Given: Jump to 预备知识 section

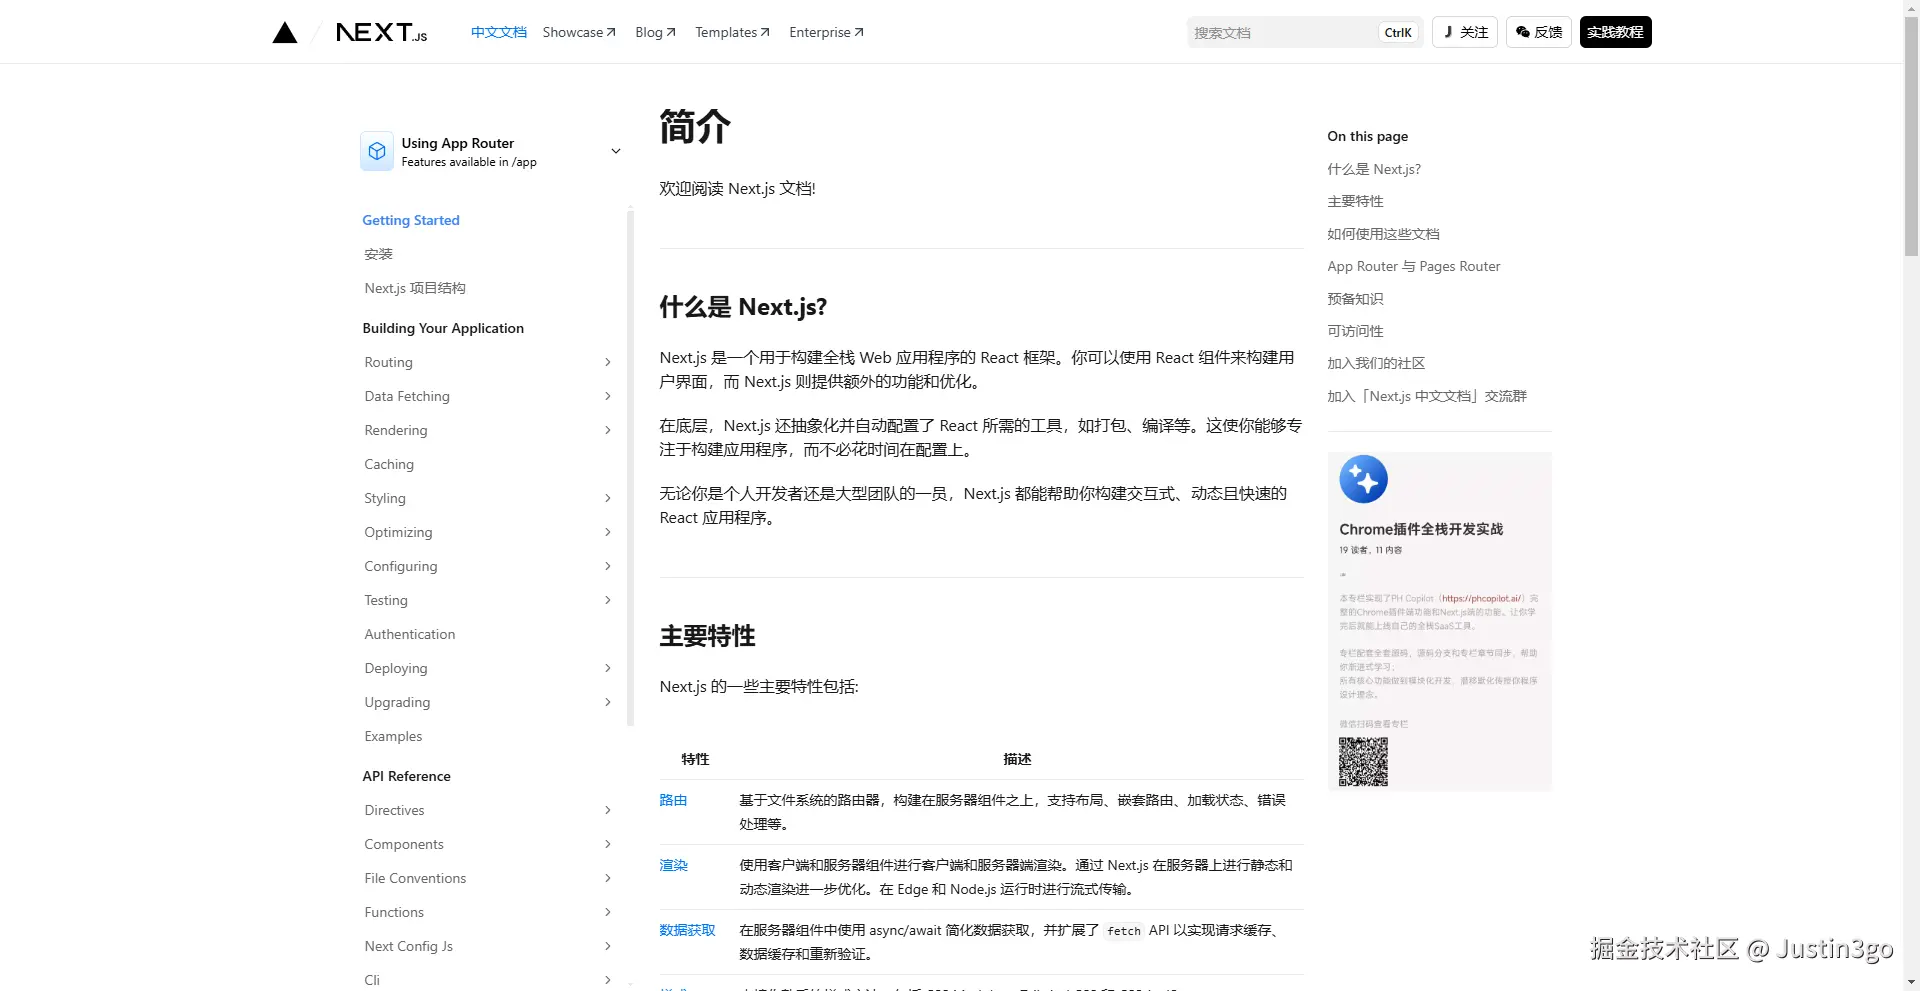Looking at the screenshot, I should [1355, 299].
